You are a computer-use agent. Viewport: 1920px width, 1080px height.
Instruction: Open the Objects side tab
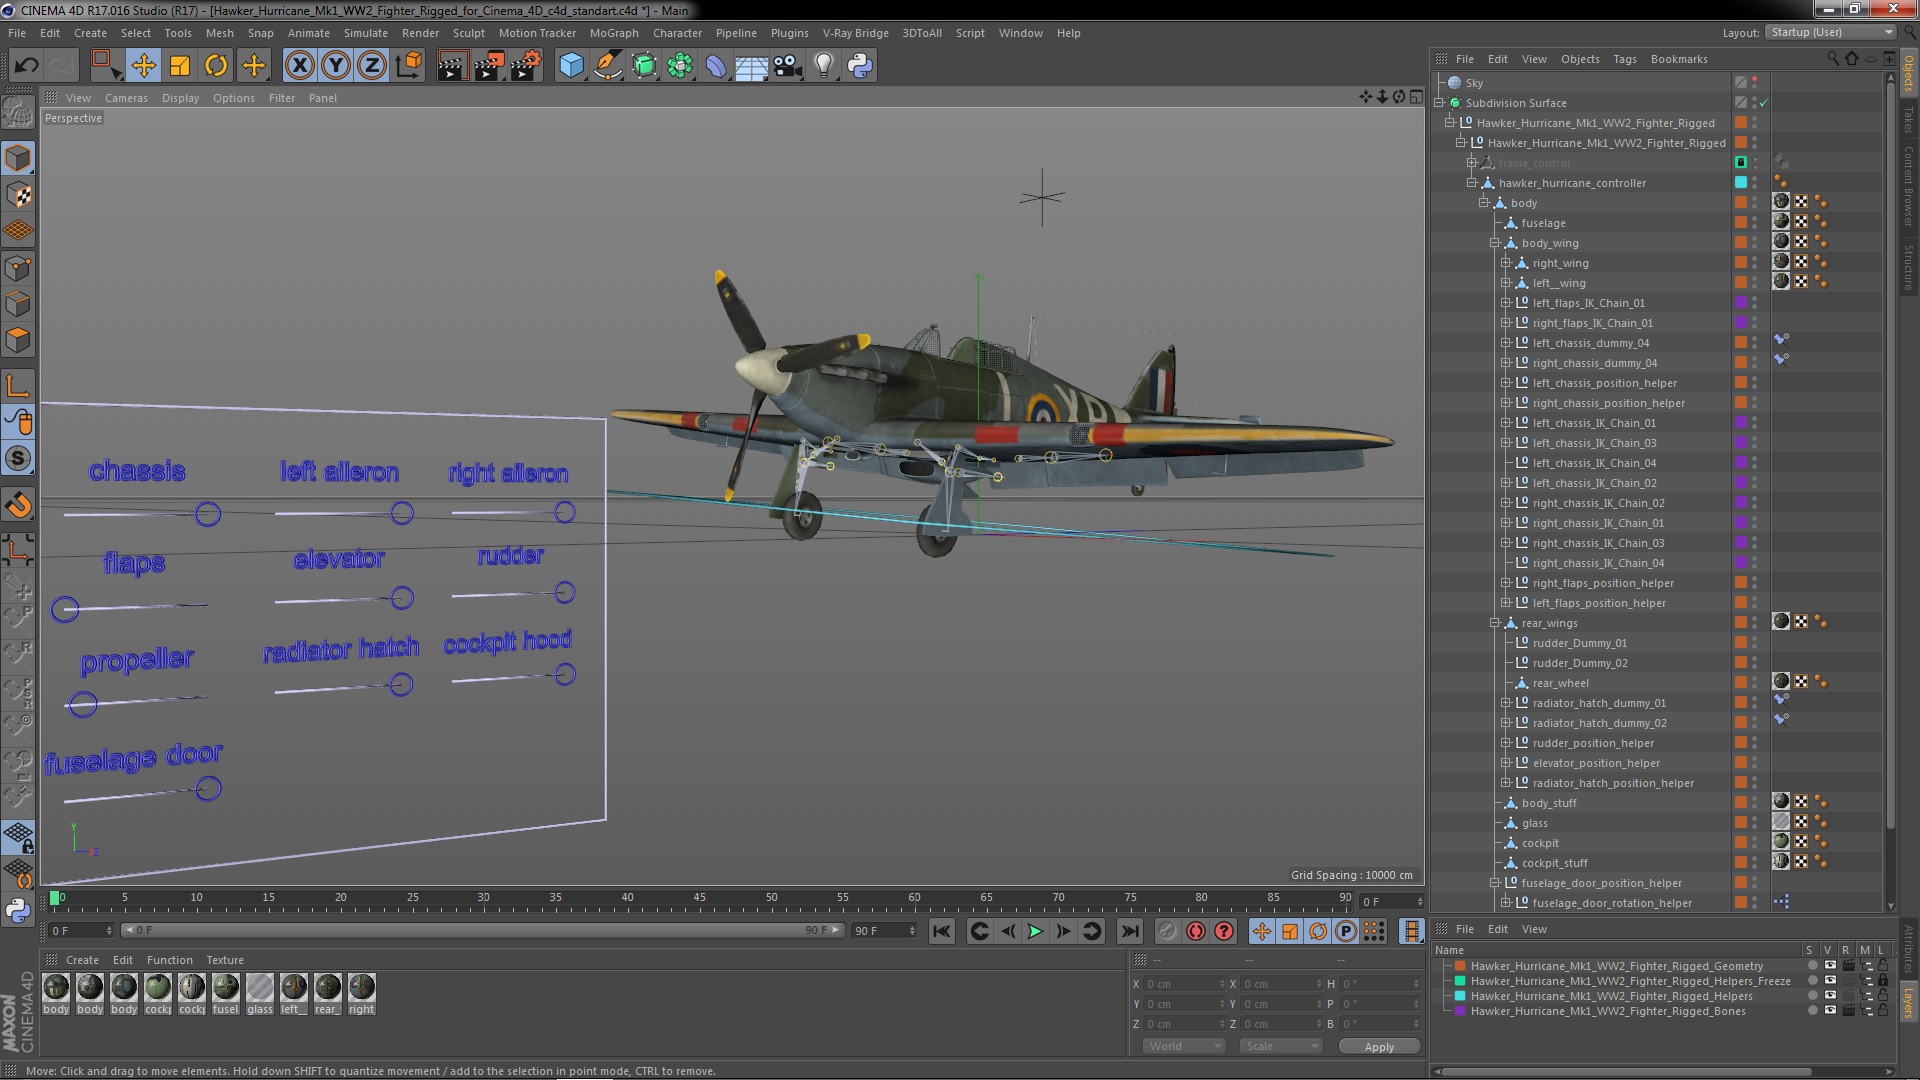coord(1909,74)
